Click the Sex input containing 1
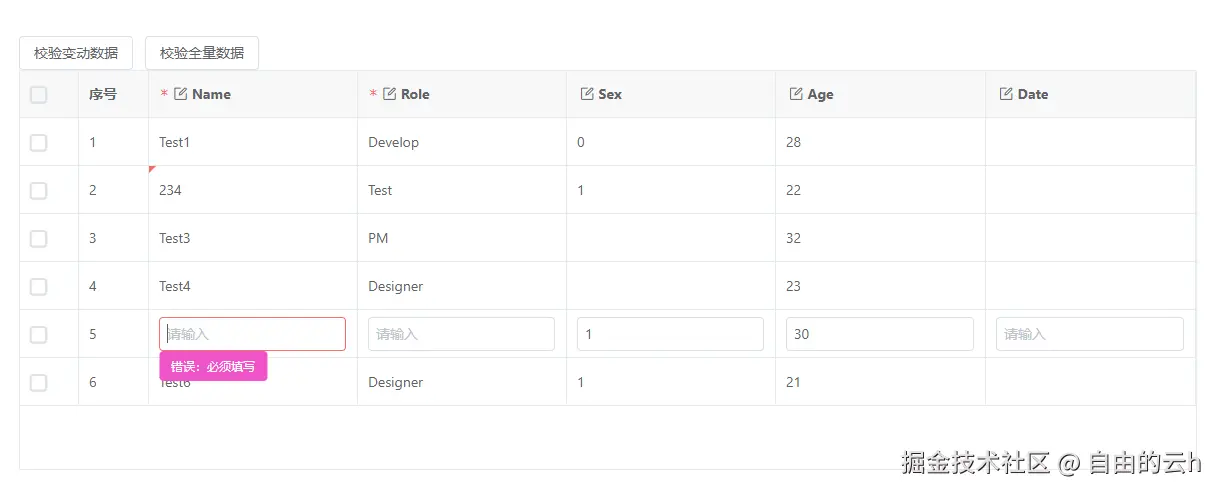 coord(670,334)
